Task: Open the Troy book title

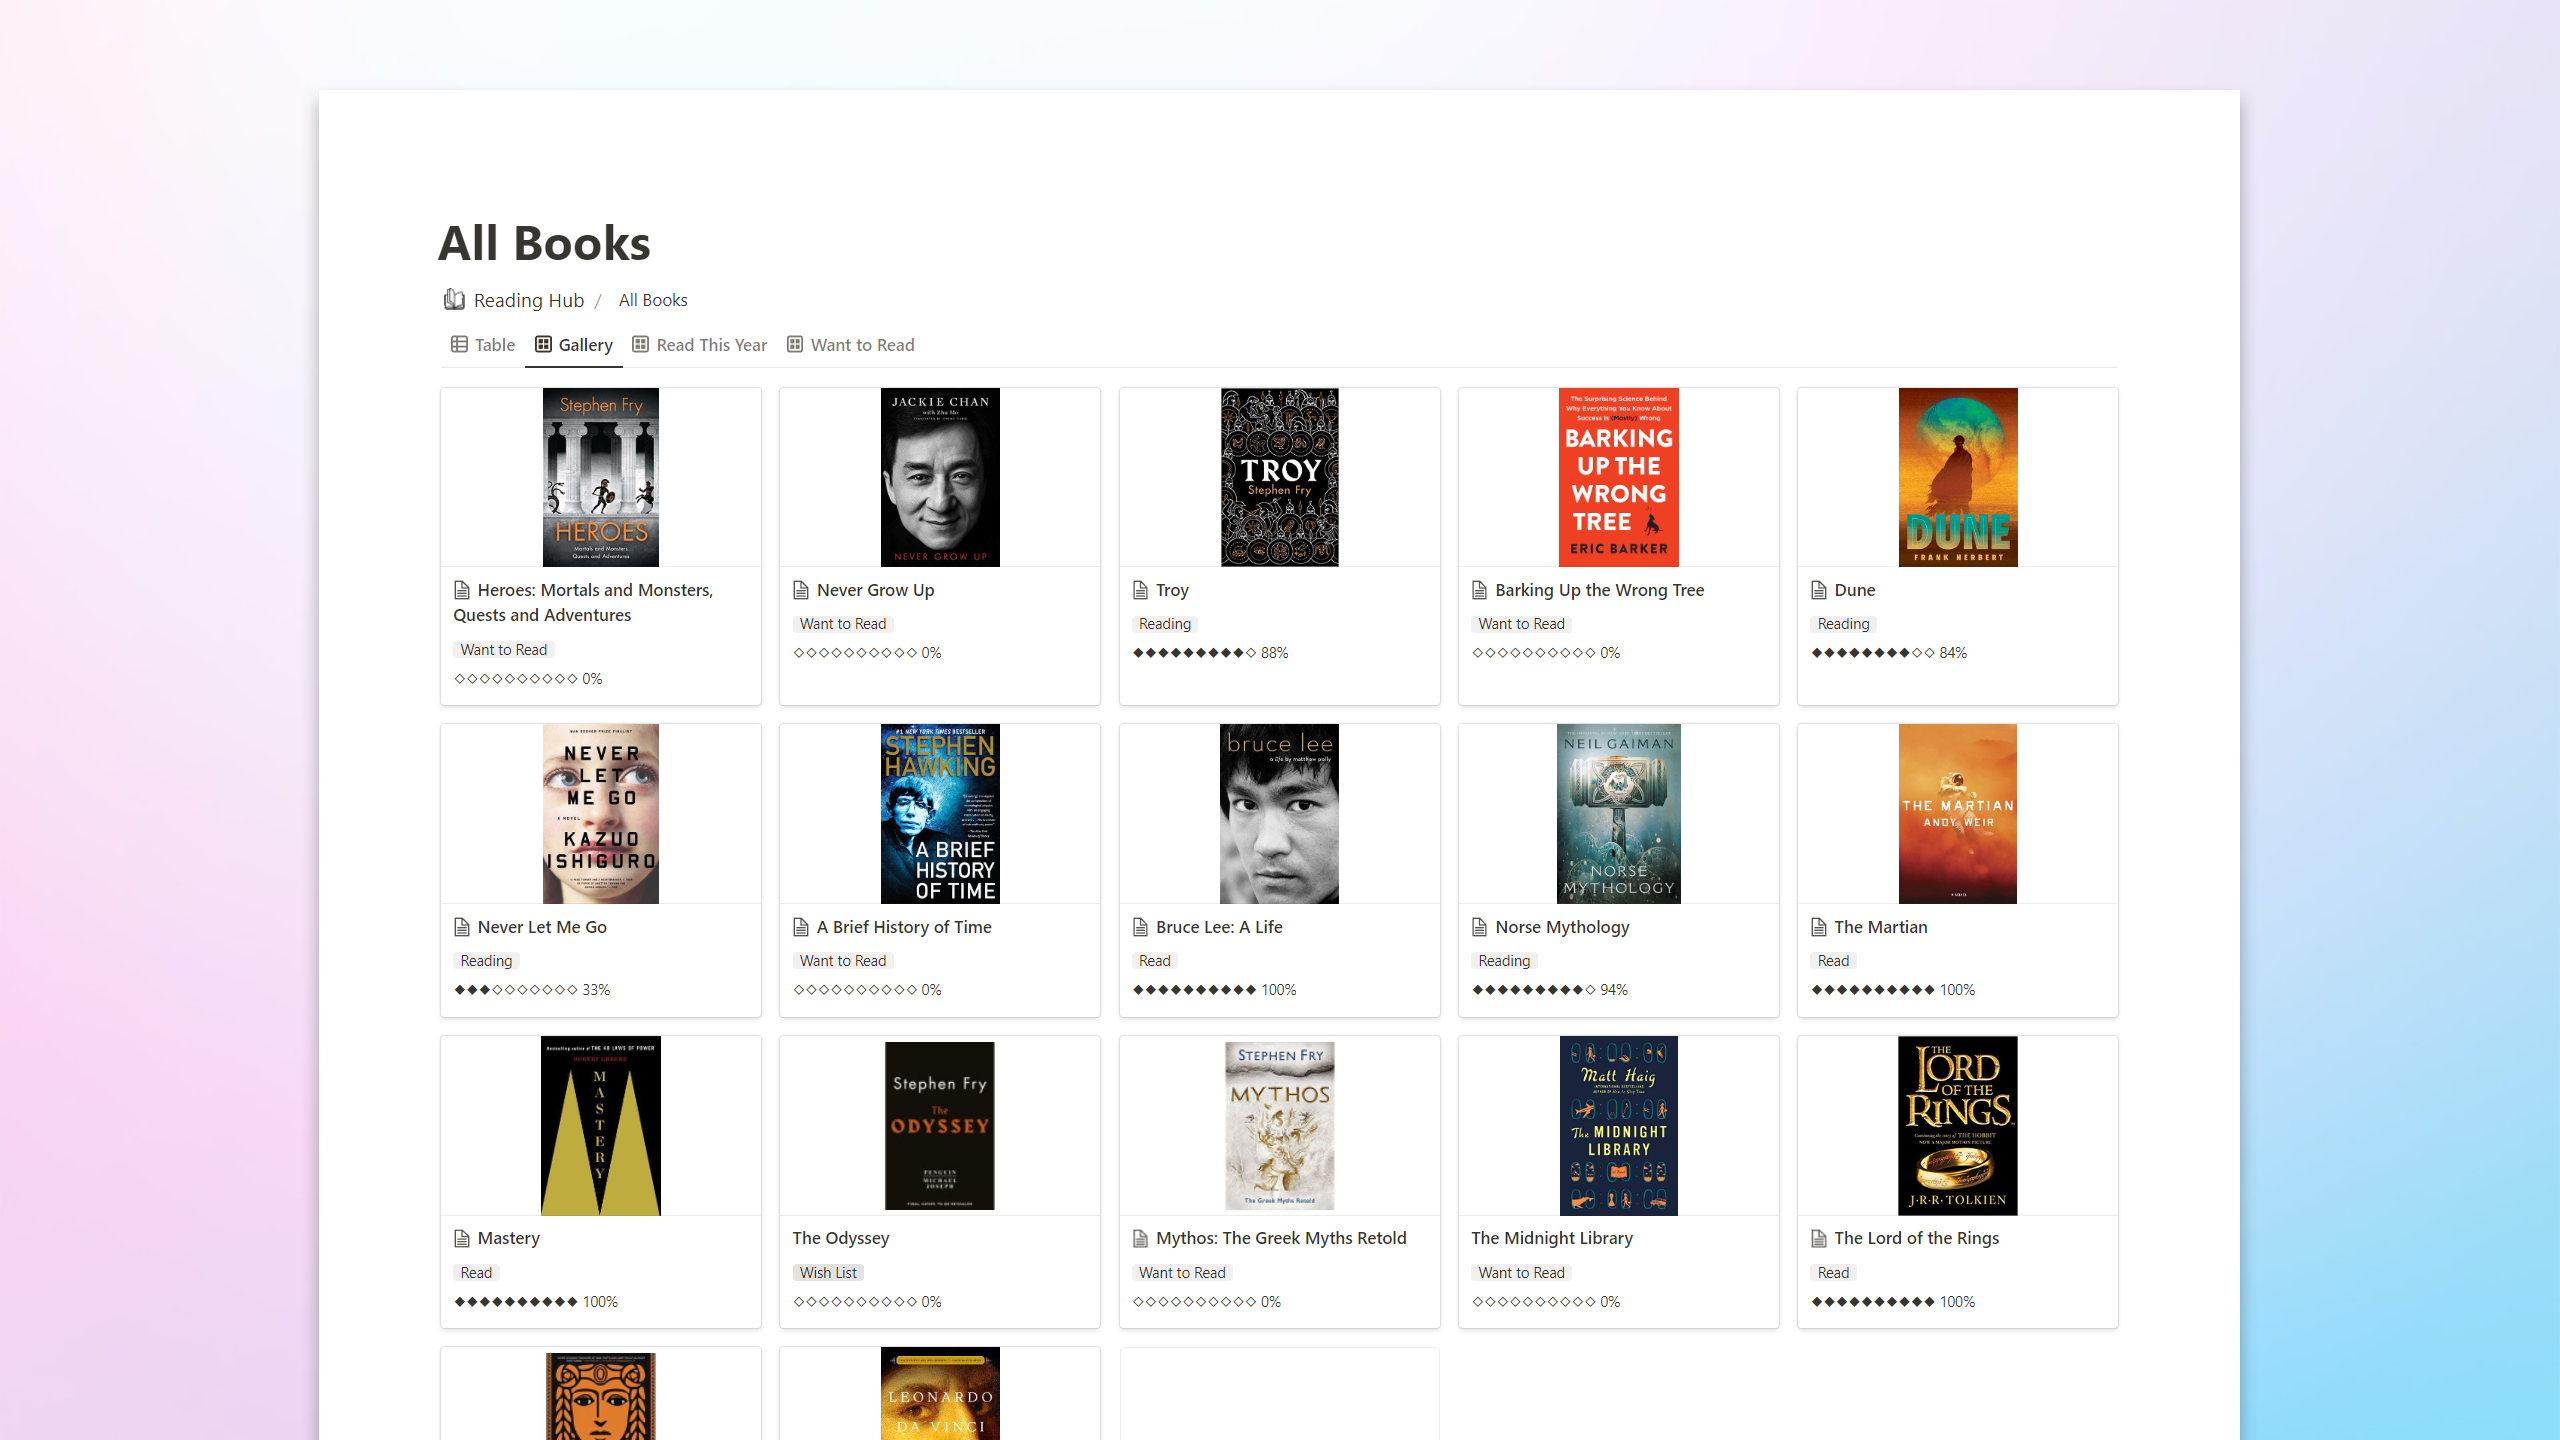Action: (1172, 590)
